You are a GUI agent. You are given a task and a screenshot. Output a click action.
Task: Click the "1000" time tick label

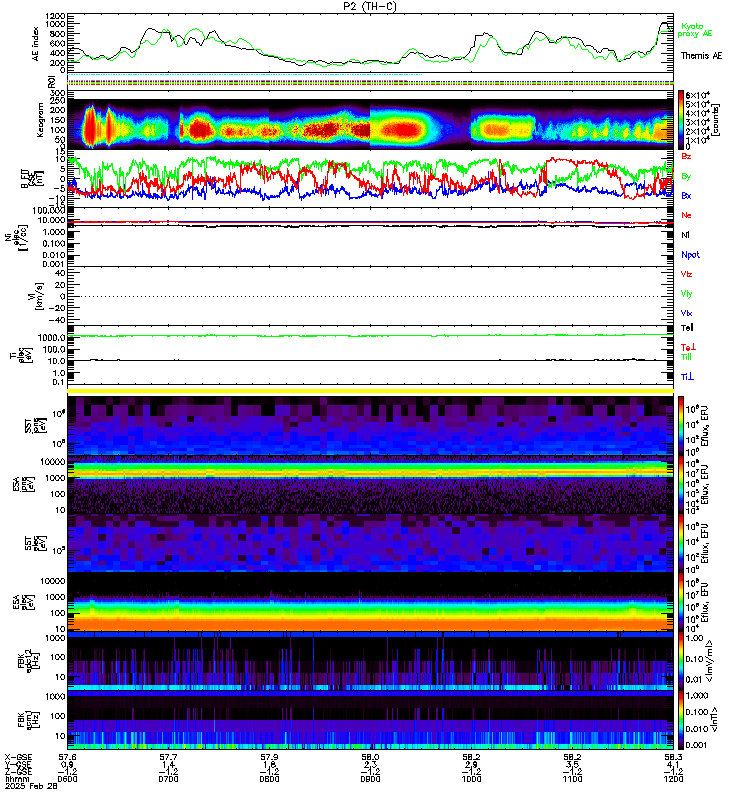pyautogui.click(x=471, y=779)
